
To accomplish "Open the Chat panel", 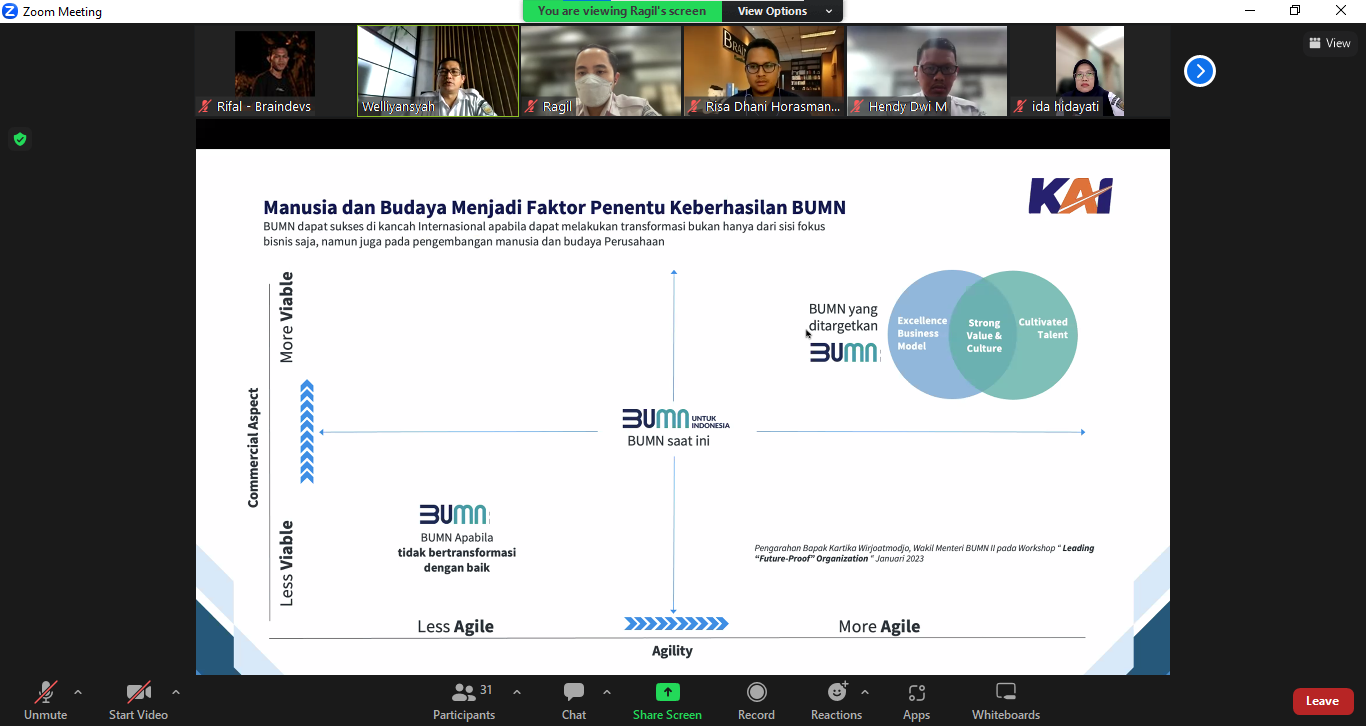I will pos(574,700).
